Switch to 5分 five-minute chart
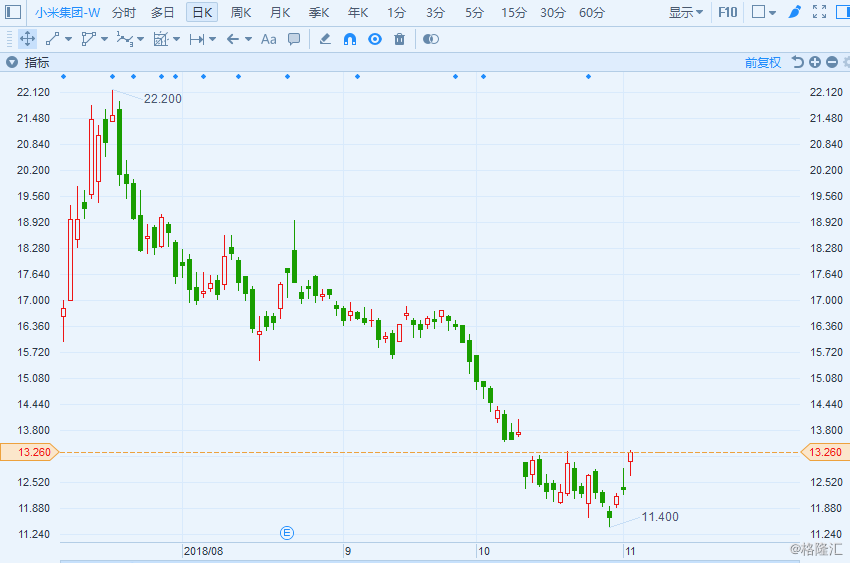This screenshot has height=563, width=850. [474, 12]
